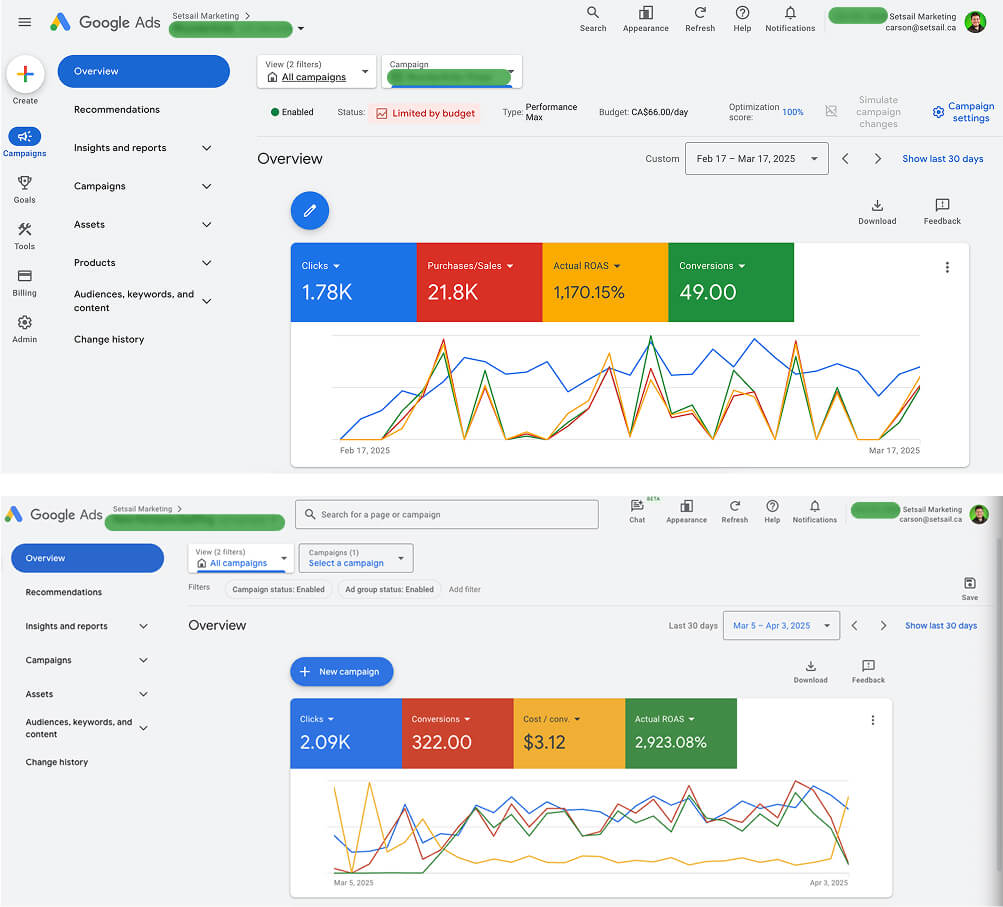Open the Feb 17 – Mar 17, 2025 date dropdown
The image size is (1003, 907).
click(x=757, y=159)
